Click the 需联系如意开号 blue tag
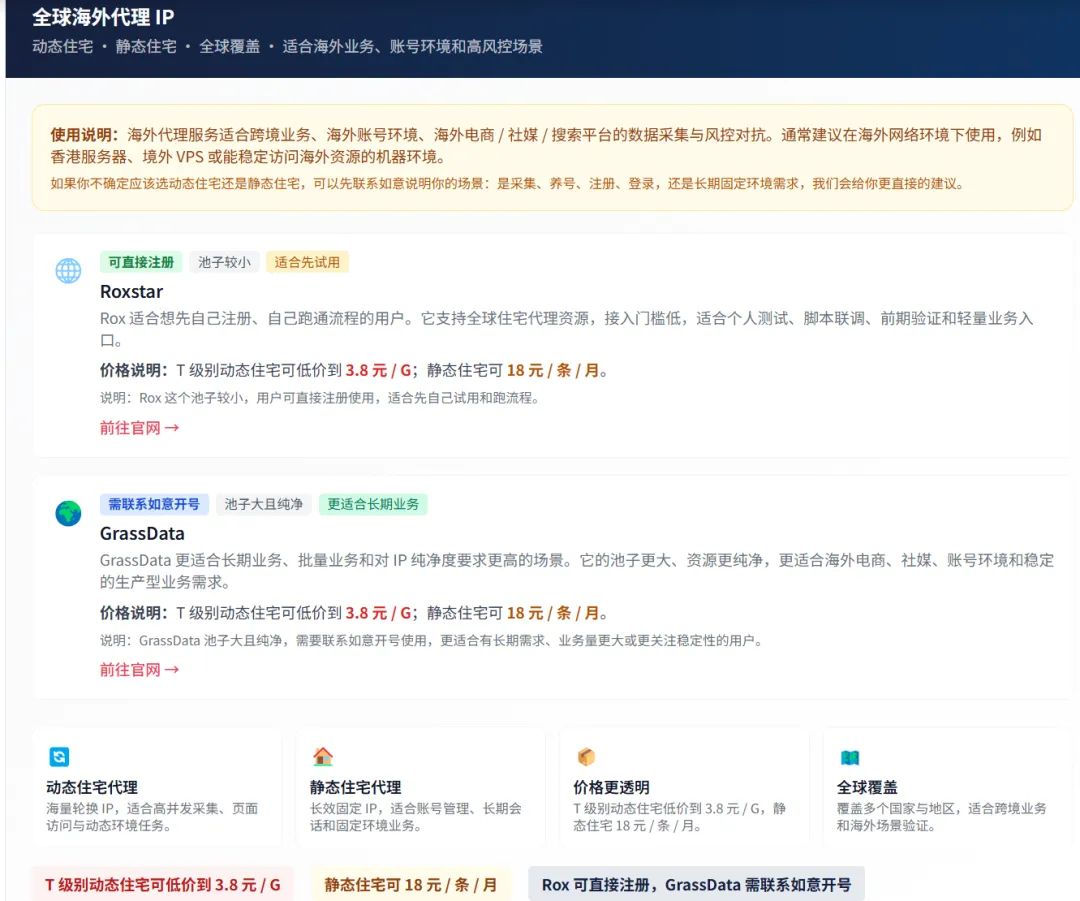This screenshot has width=1080, height=901. tap(154, 504)
